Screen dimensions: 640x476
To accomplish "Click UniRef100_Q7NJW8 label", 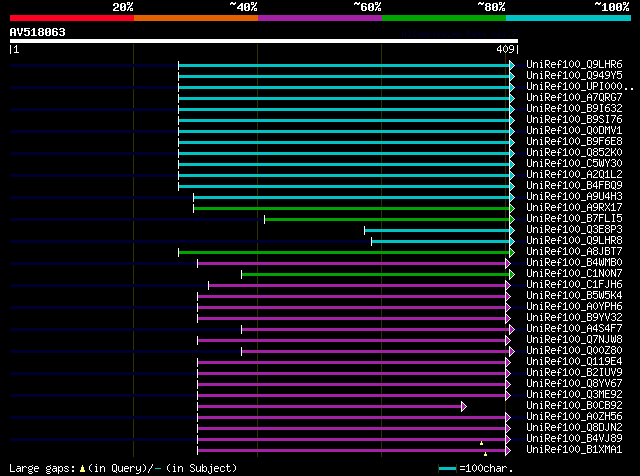I will click(x=574, y=340).
